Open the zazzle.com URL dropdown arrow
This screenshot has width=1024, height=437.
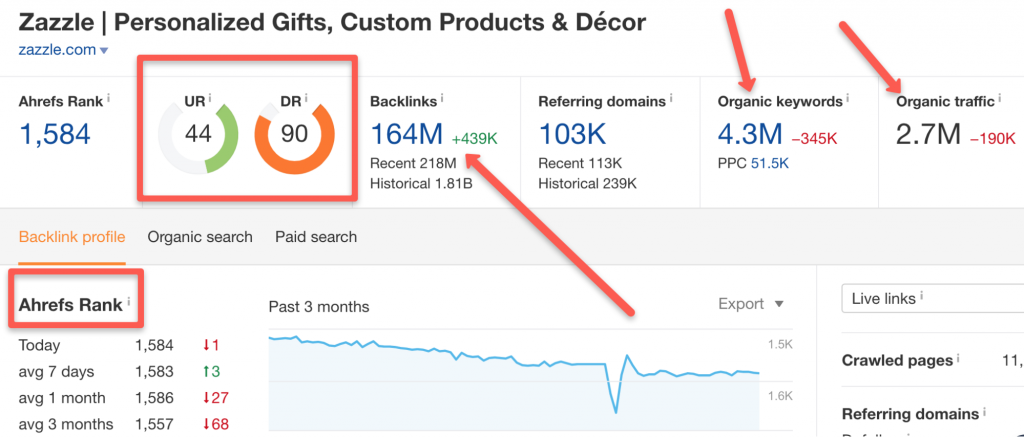[104, 51]
